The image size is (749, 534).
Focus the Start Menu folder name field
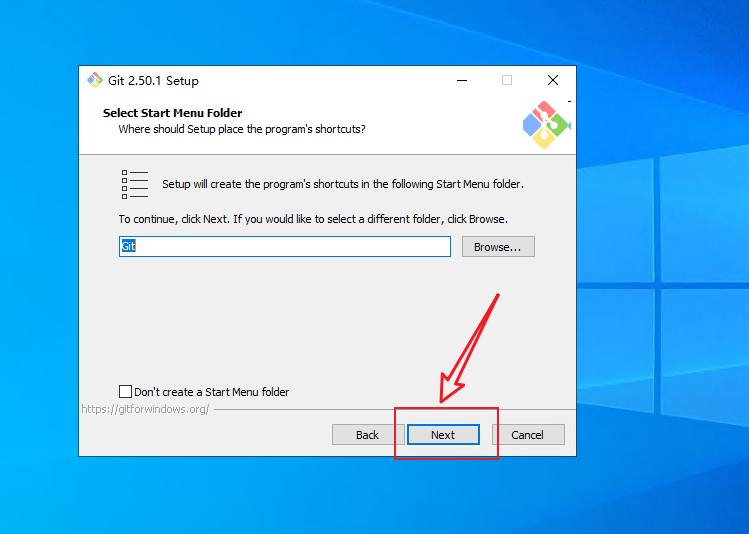point(285,246)
